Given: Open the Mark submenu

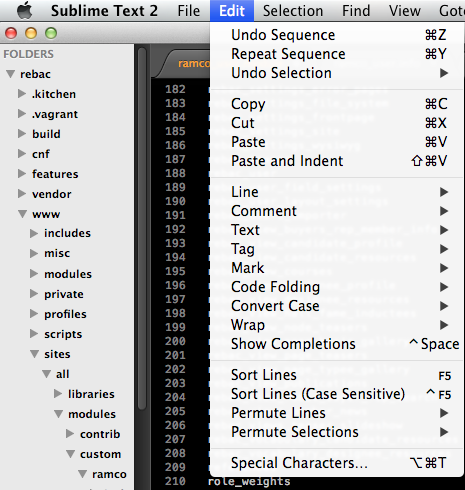Looking at the screenshot, I should click(x=337, y=268).
